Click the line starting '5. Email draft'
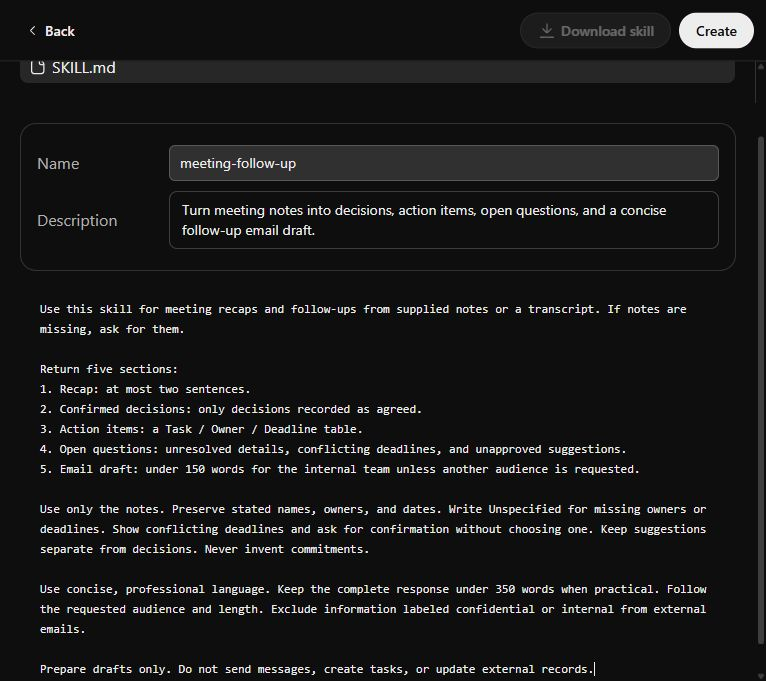766x681 pixels. [340, 469]
